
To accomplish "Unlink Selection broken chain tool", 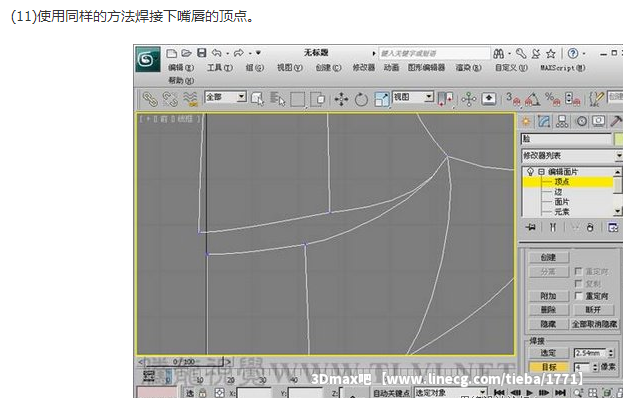I will (170, 99).
